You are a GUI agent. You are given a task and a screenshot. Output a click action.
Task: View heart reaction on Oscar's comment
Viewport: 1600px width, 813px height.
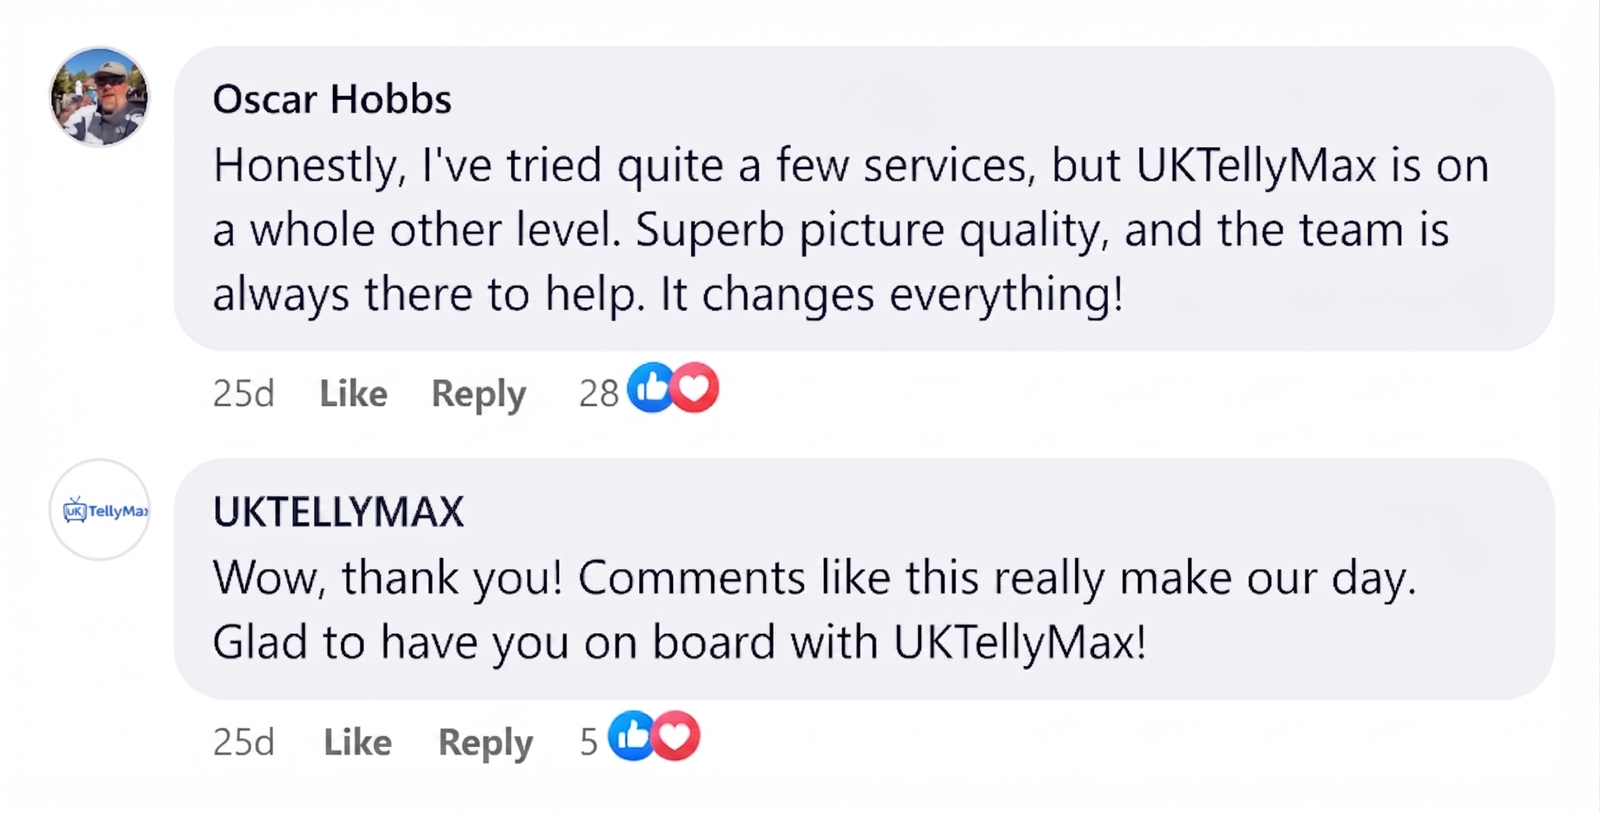point(695,387)
